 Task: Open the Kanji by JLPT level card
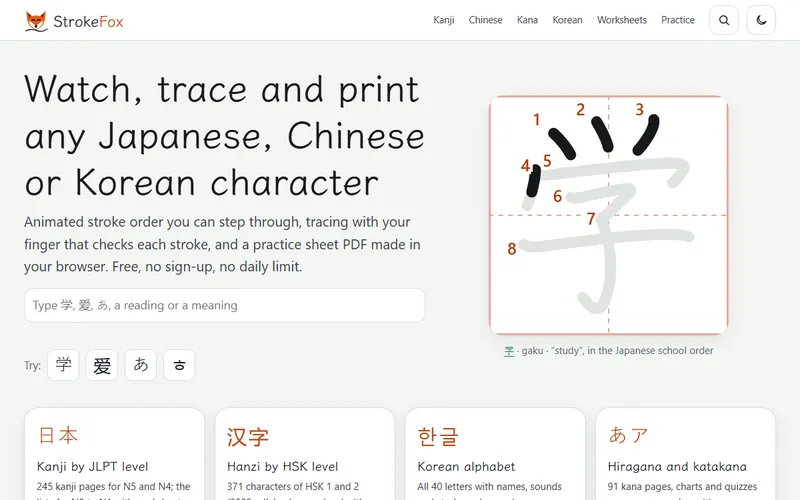(x=114, y=454)
